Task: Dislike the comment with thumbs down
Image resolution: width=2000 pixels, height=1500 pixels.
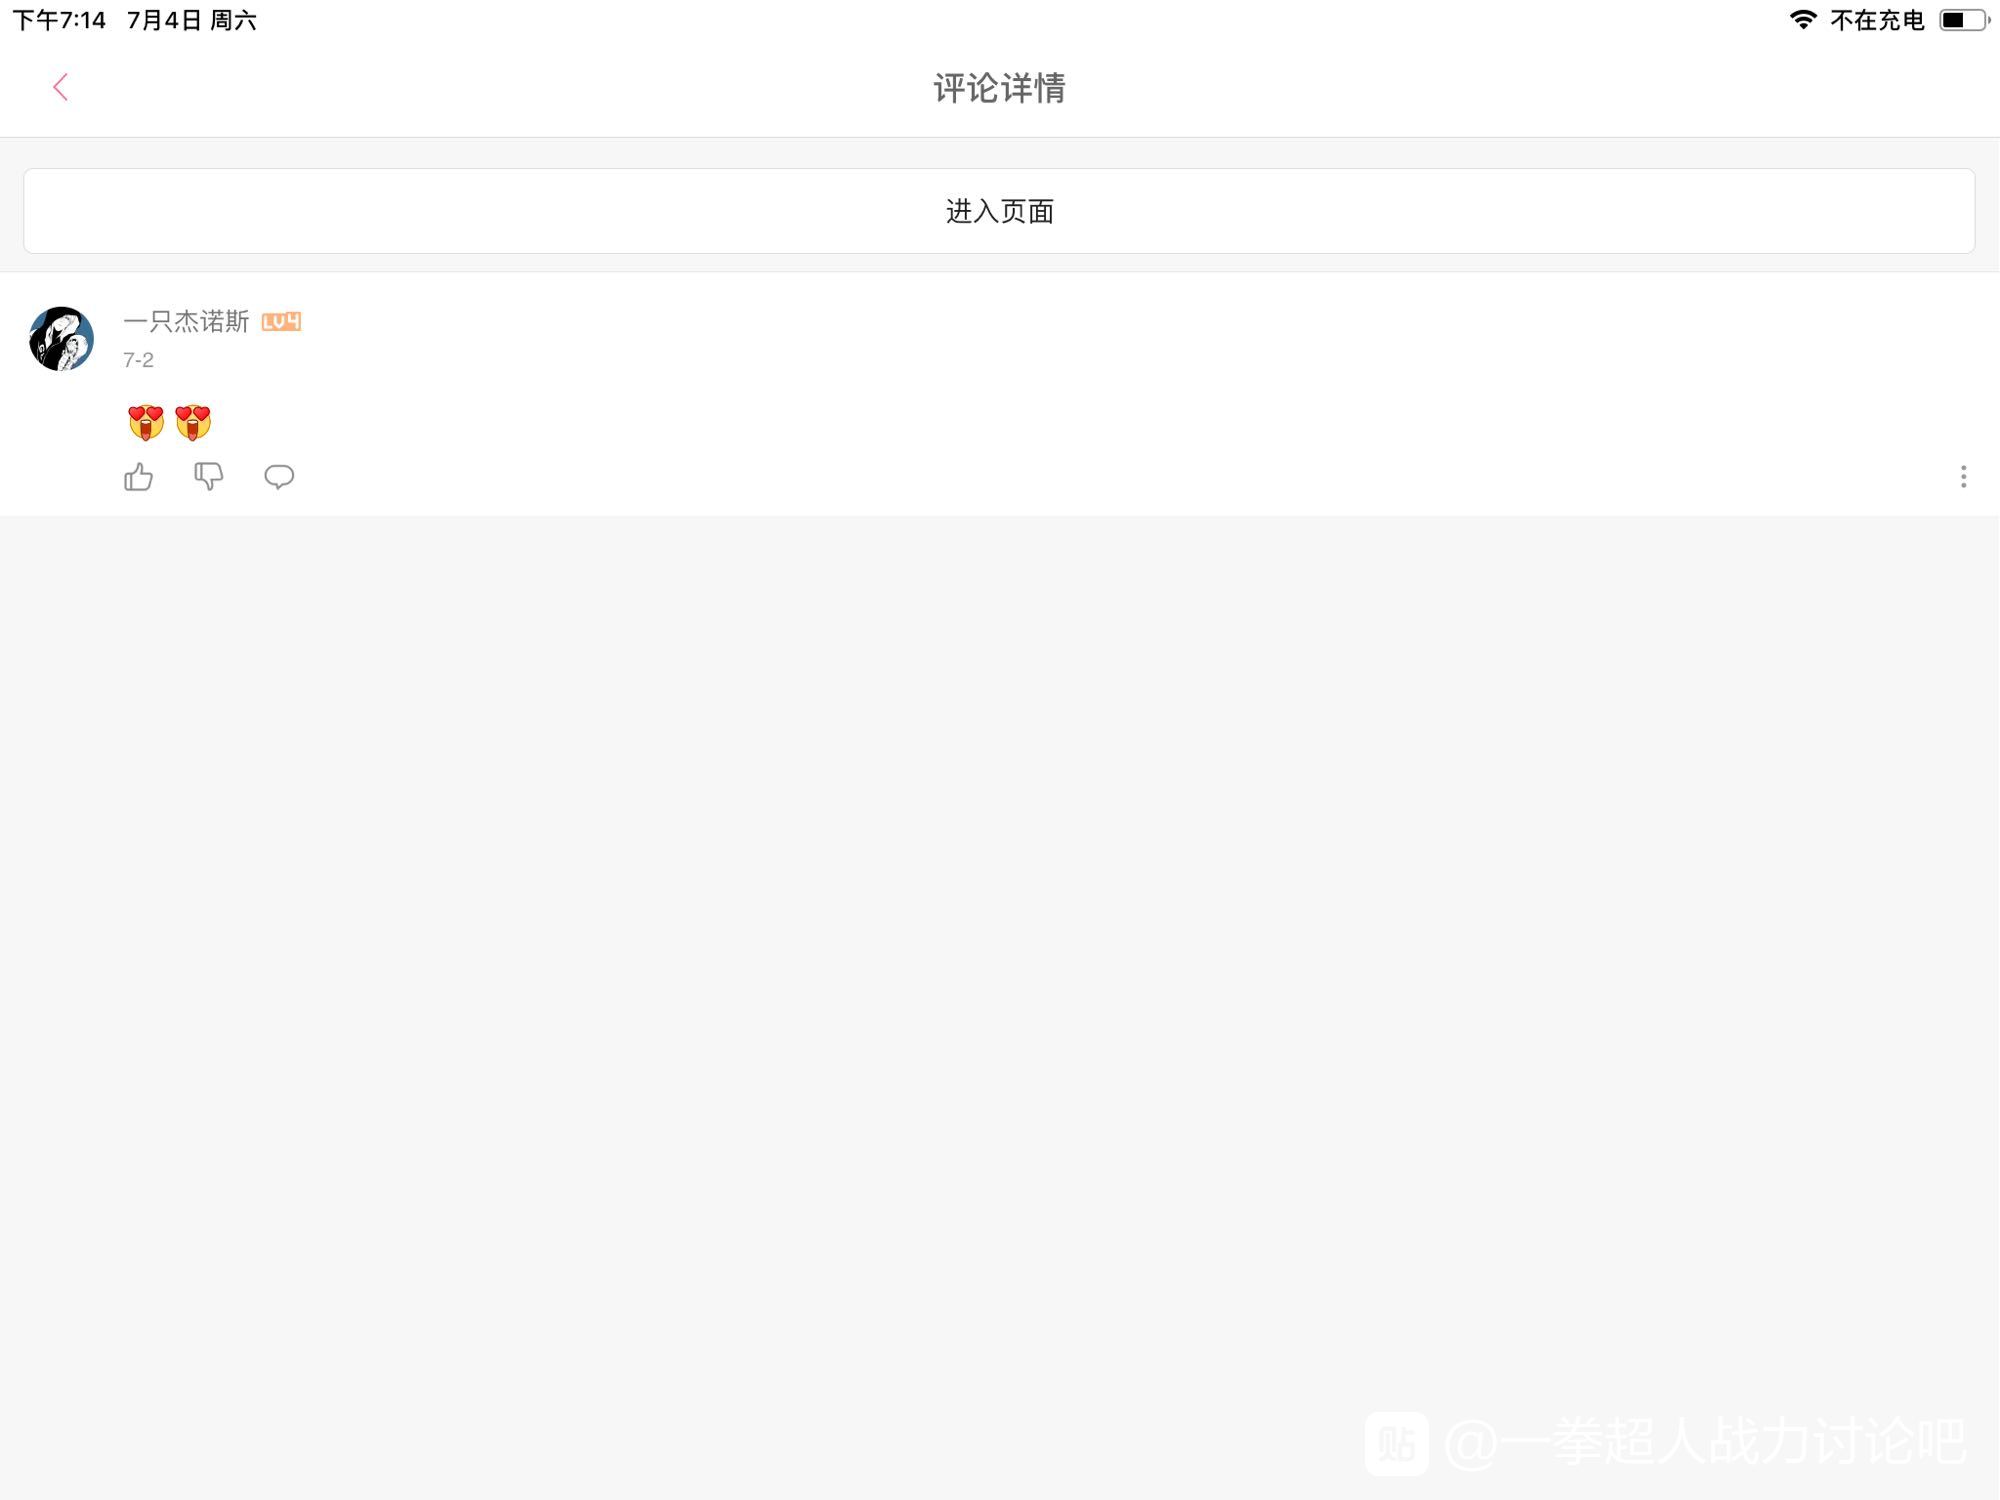Action: click(208, 477)
